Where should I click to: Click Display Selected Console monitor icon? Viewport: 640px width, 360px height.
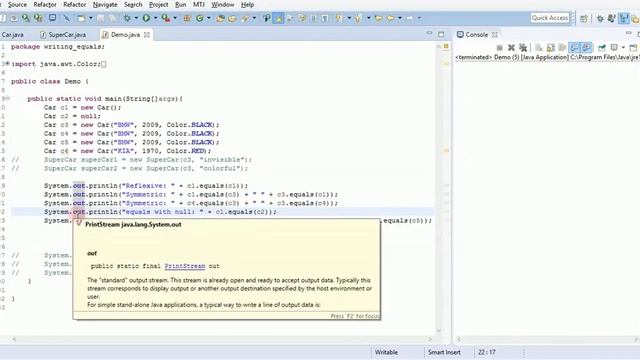click(614, 48)
